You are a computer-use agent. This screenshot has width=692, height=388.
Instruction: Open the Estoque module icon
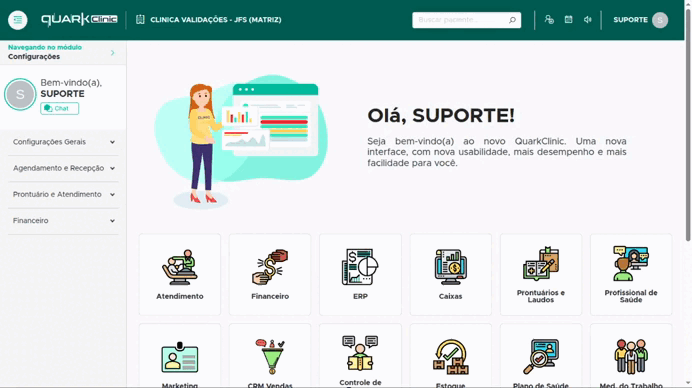(450, 357)
